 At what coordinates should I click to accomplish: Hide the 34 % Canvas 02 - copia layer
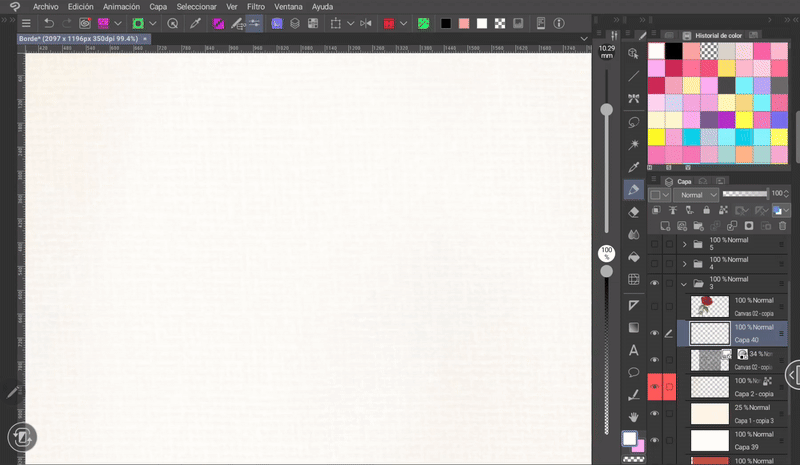[x=654, y=360]
